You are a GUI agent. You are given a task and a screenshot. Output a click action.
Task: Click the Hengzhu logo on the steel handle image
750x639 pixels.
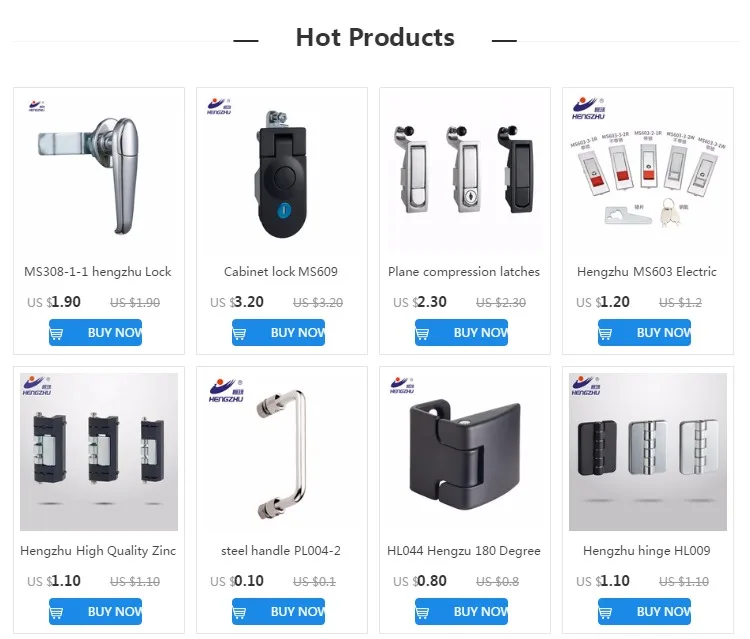pos(226,391)
